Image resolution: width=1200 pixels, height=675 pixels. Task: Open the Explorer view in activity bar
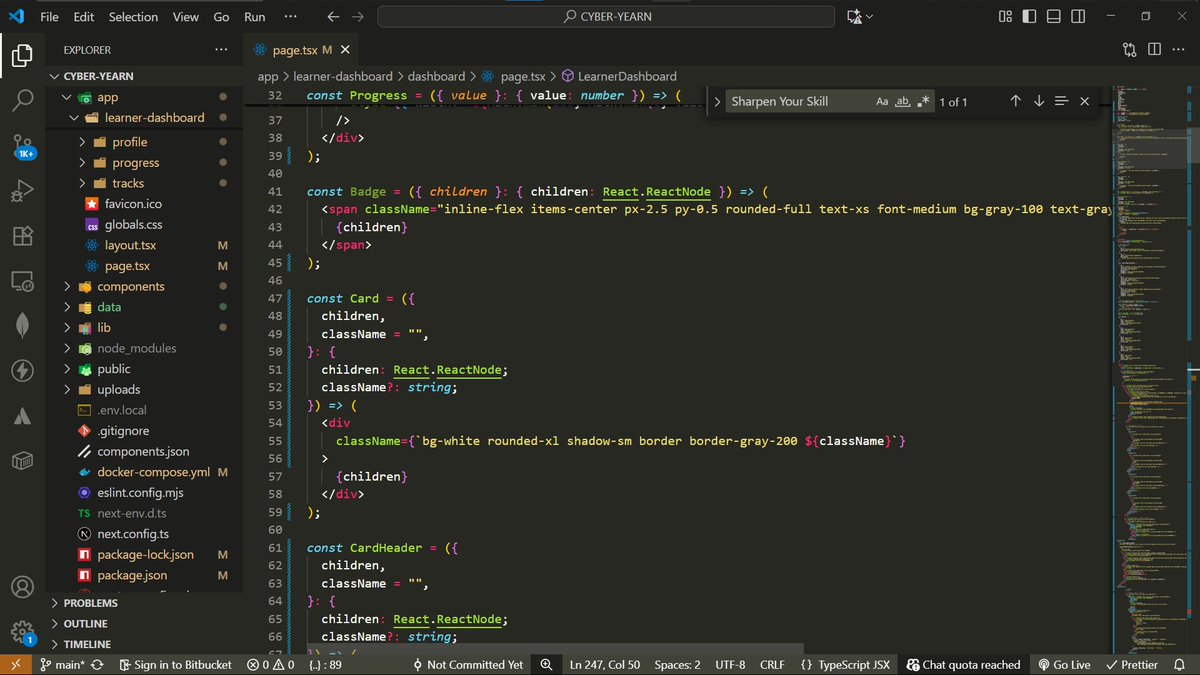click(22, 55)
